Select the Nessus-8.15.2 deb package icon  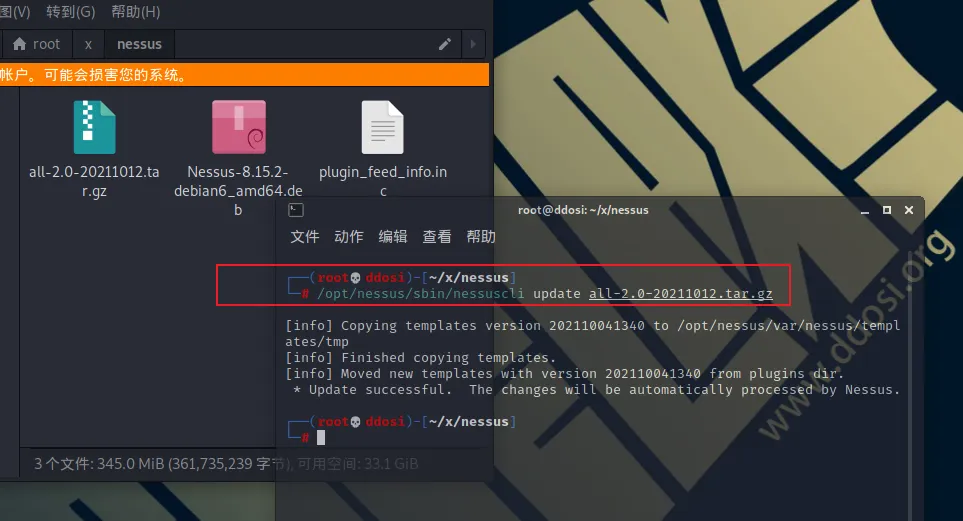coord(238,127)
